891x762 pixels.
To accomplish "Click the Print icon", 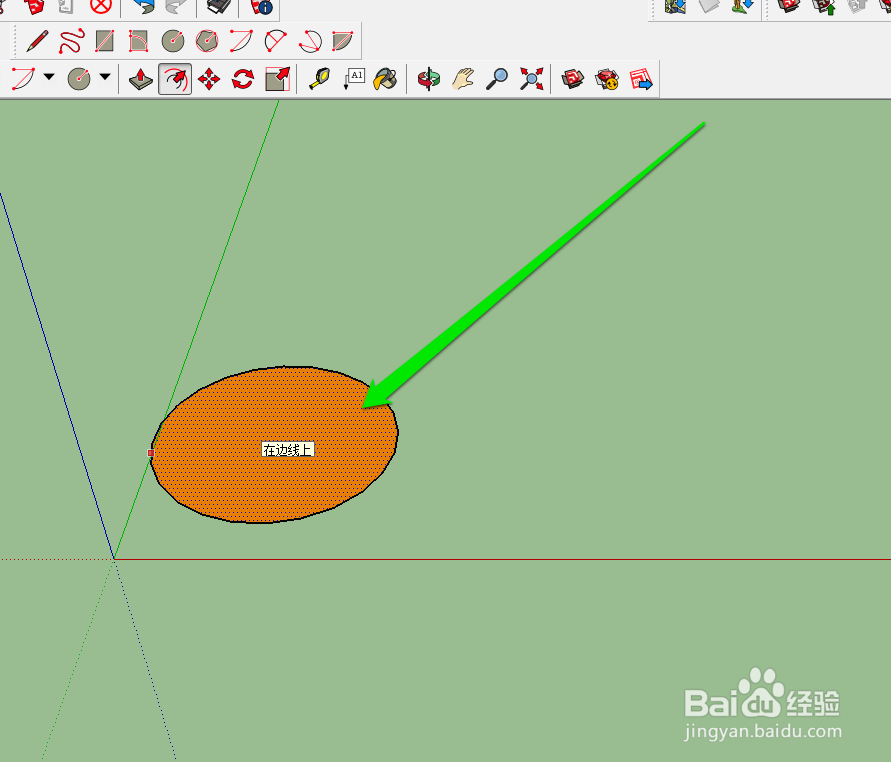I will [x=218, y=6].
